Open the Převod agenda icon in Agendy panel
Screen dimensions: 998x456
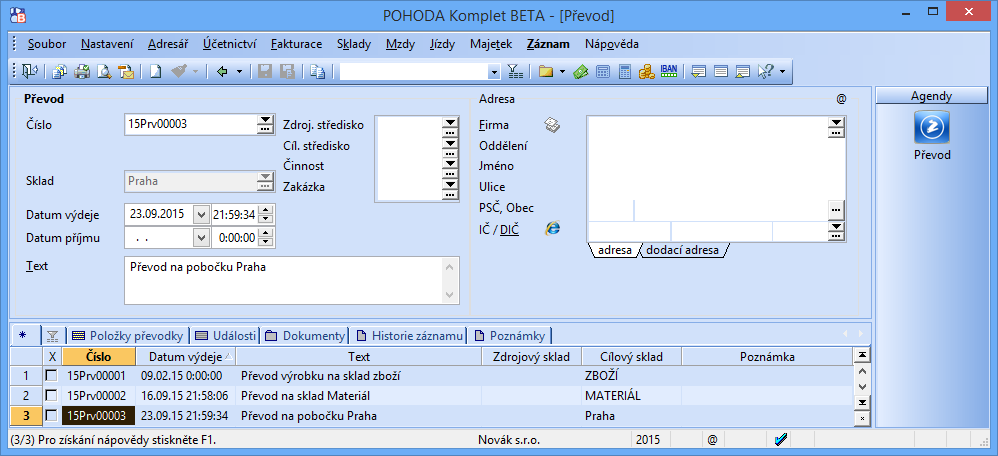pos(932,127)
